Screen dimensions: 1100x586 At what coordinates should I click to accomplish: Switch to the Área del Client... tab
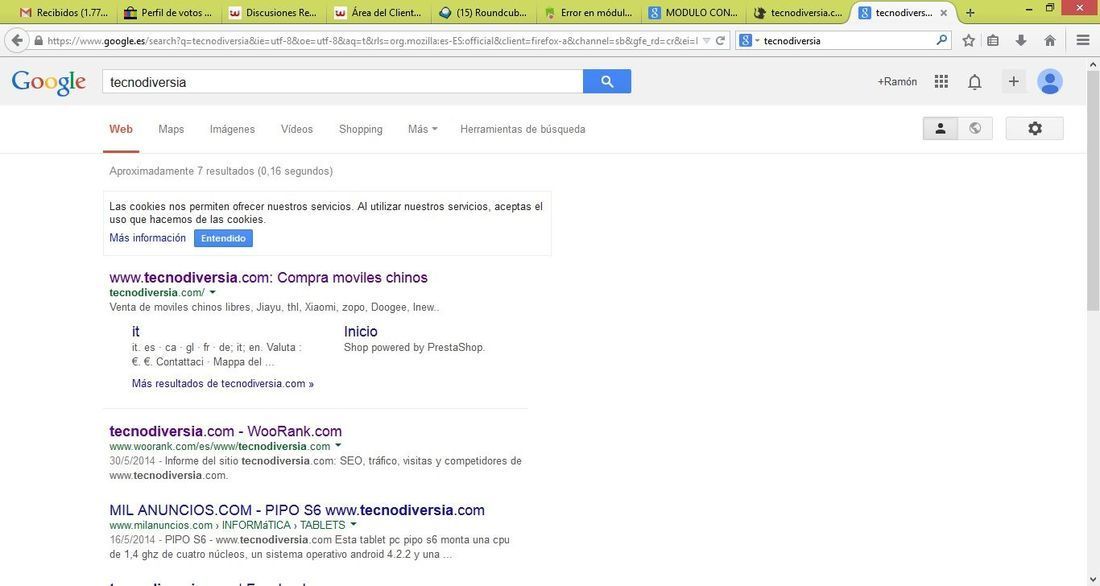(x=379, y=13)
